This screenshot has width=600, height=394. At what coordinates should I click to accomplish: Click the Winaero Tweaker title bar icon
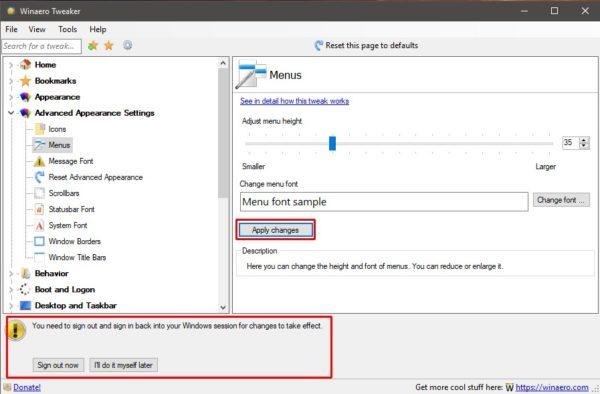[11, 11]
